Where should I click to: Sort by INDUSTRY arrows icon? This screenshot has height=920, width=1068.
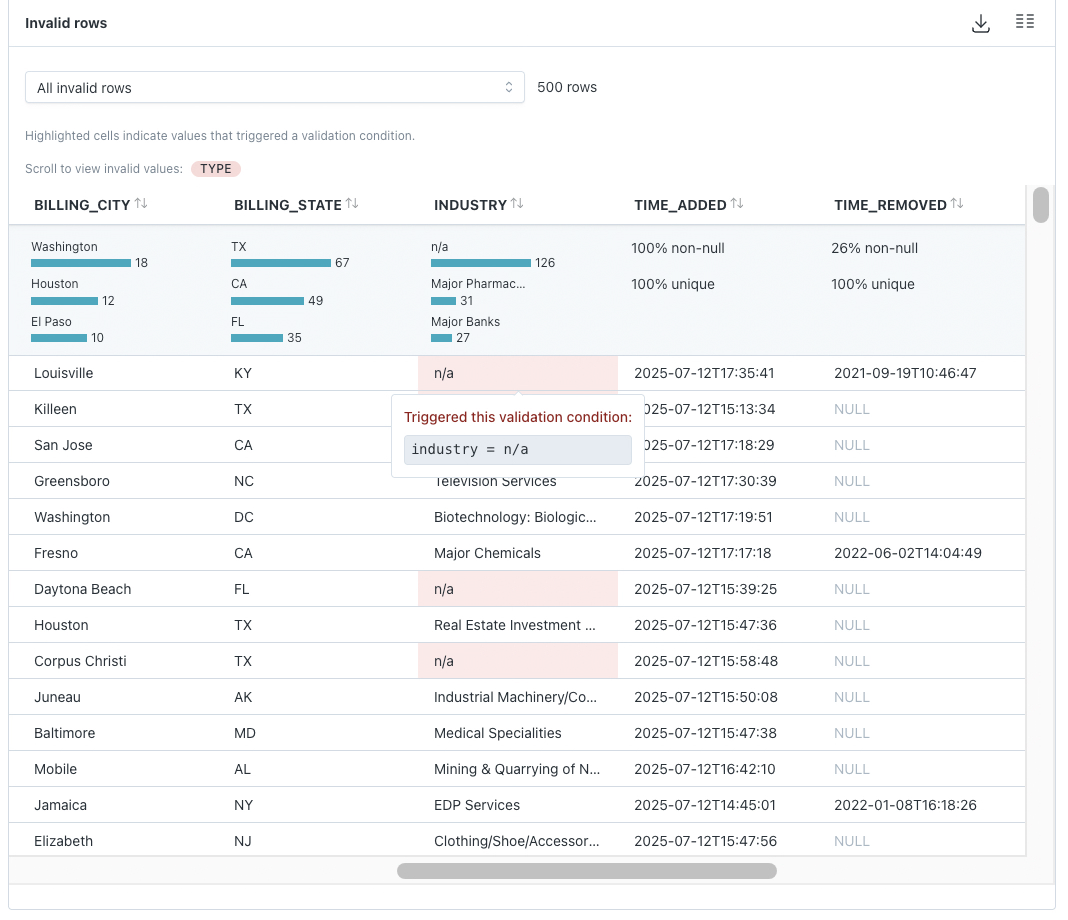517,204
